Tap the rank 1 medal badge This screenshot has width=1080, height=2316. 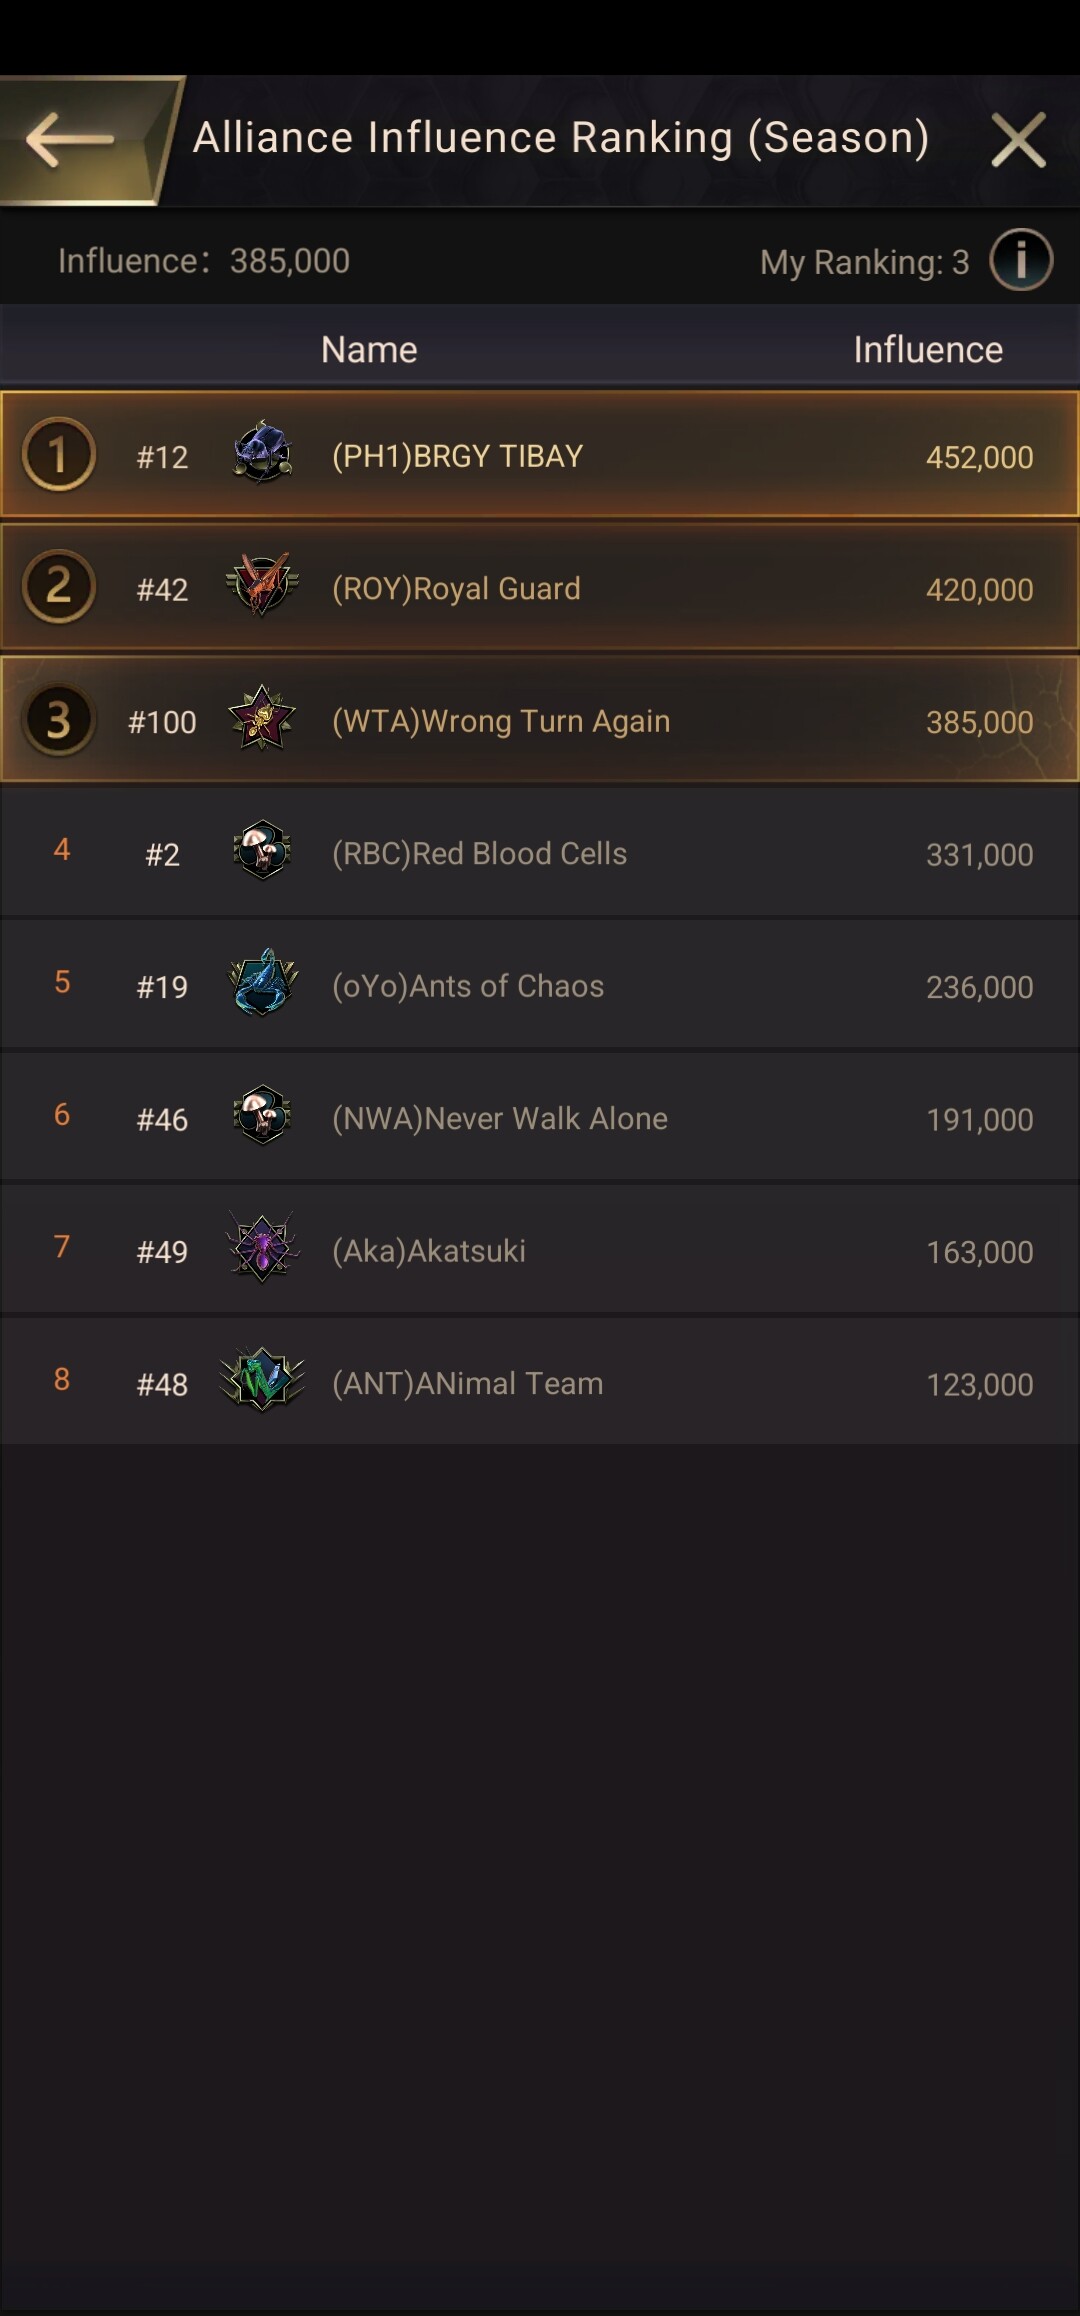(59, 454)
